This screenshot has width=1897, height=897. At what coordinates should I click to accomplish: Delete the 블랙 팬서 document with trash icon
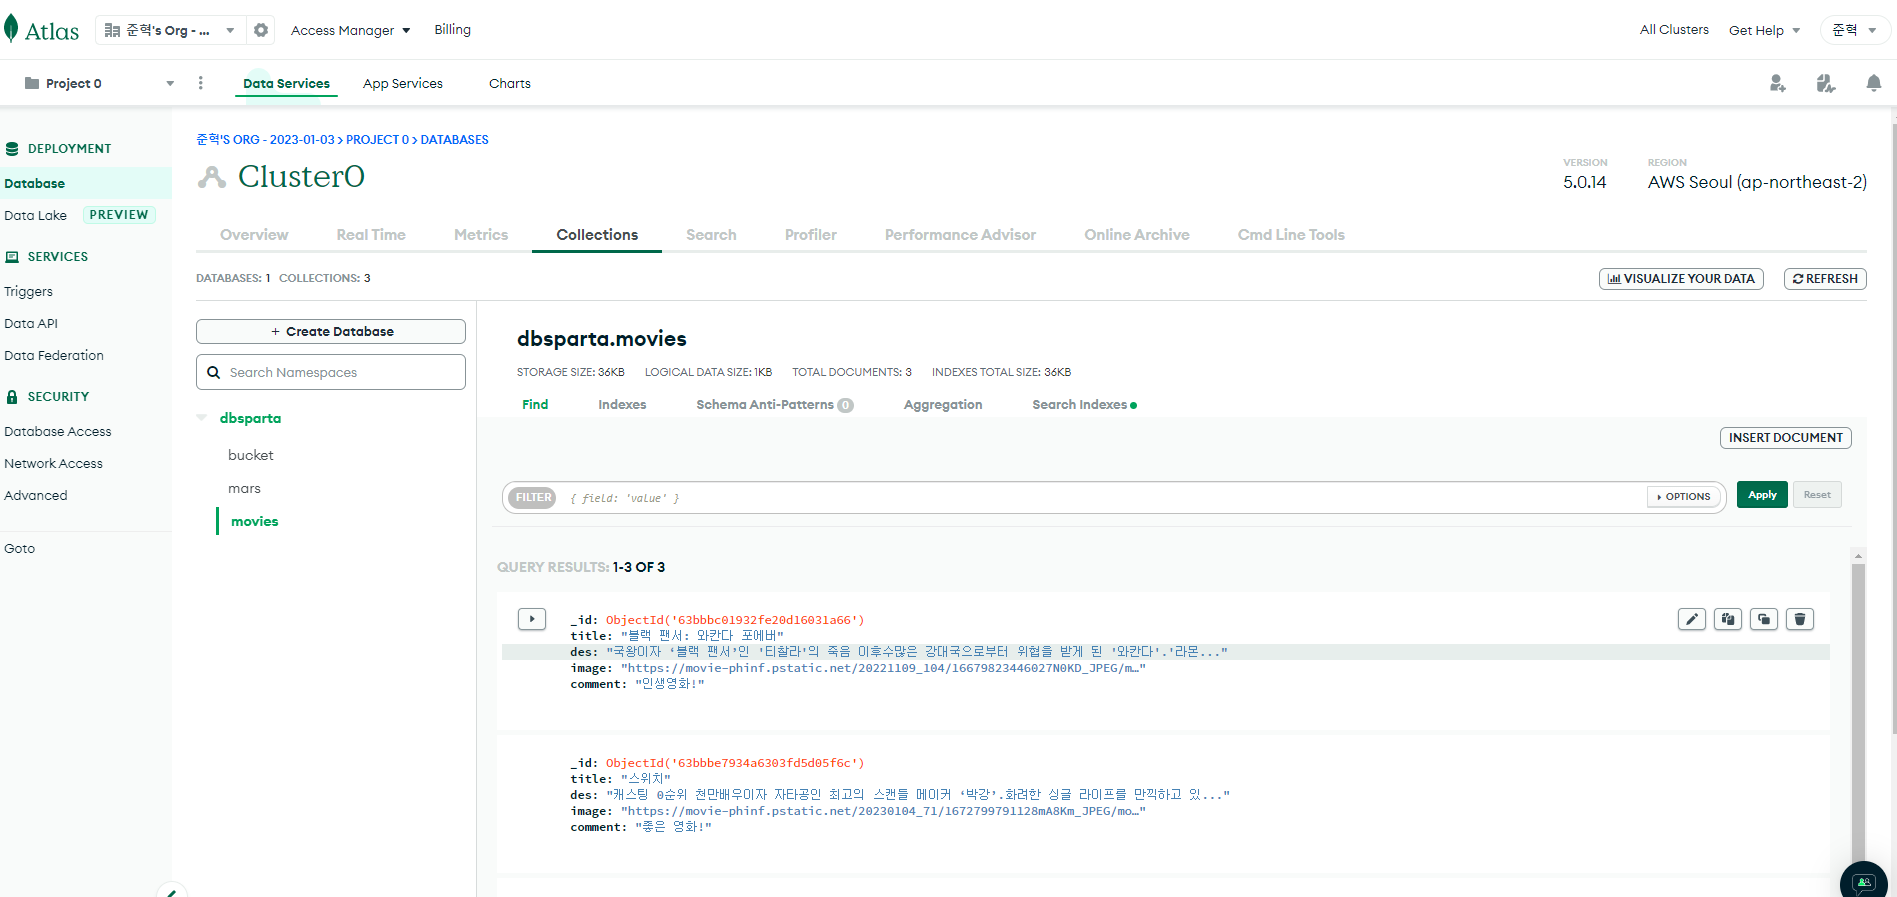coord(1800,619)
